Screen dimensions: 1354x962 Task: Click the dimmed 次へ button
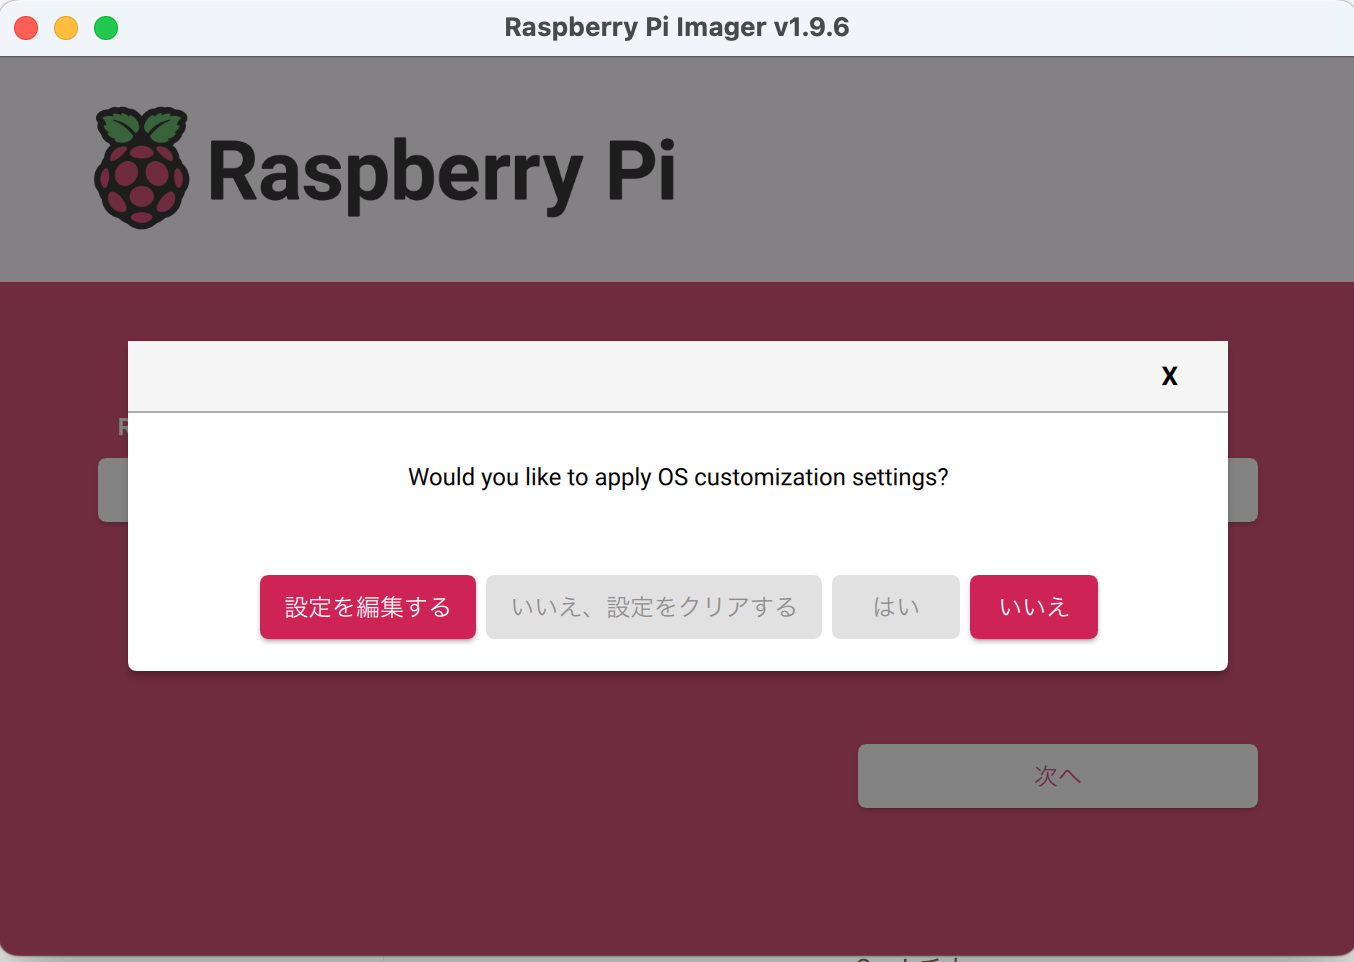[1058, 776]
